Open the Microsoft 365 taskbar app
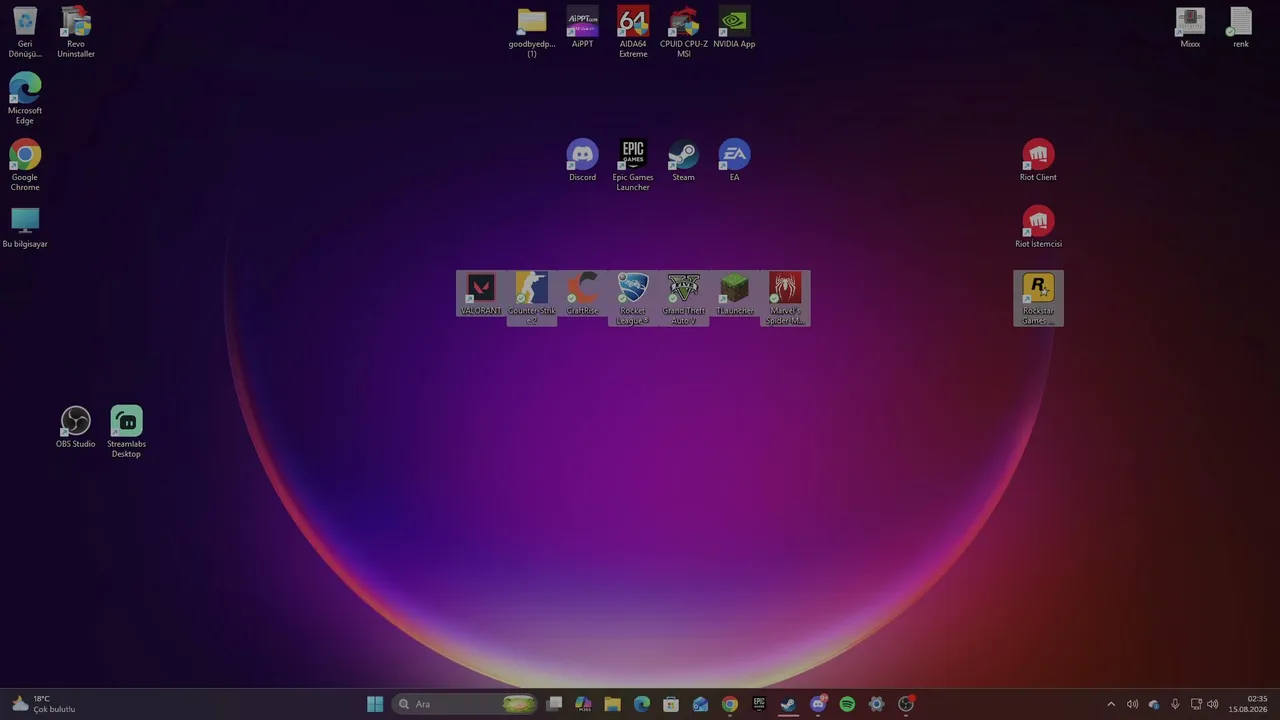Image resolution: width=1280 pixels, height=720 pixels. pyautogui.click(x=584, y=704)
